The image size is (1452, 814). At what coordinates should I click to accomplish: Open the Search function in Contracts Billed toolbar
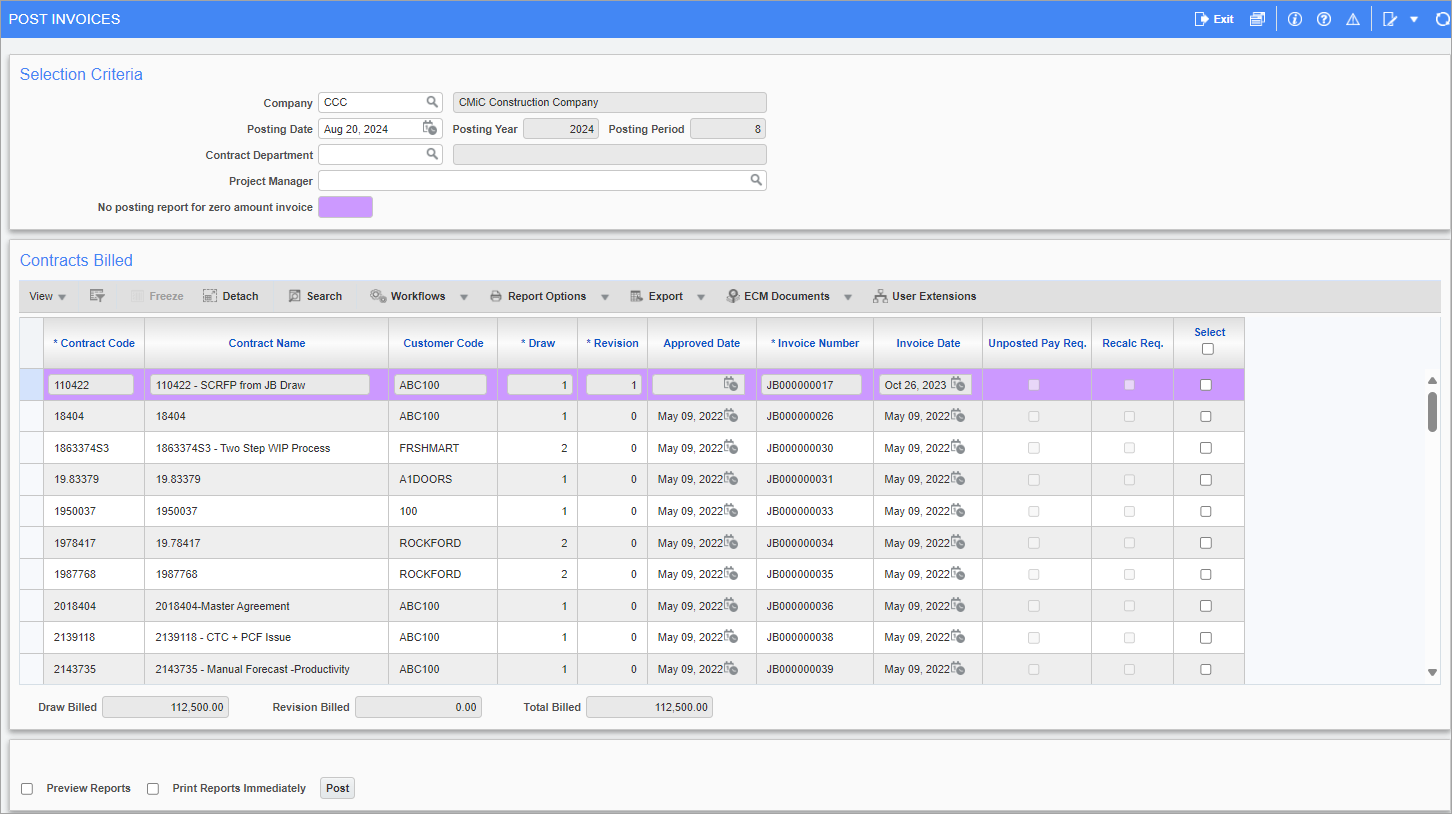pos(315,295)
